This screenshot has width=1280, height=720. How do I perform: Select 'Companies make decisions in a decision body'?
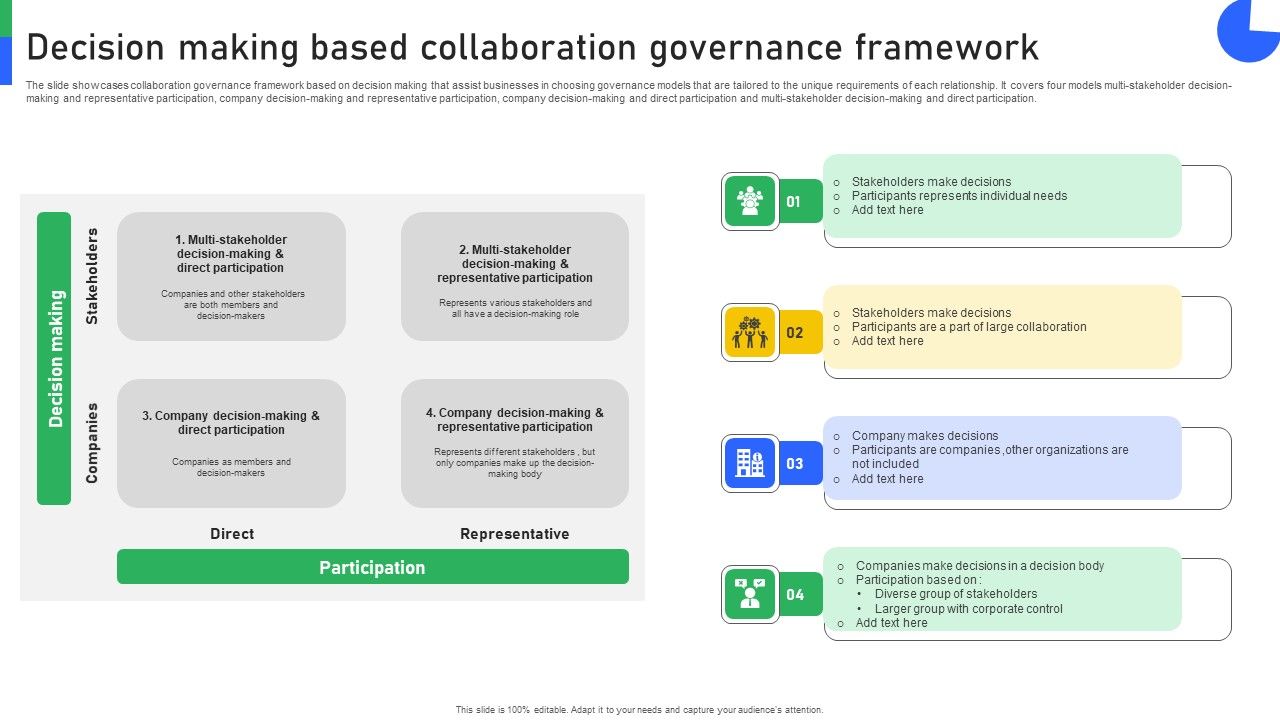point(980,566)
